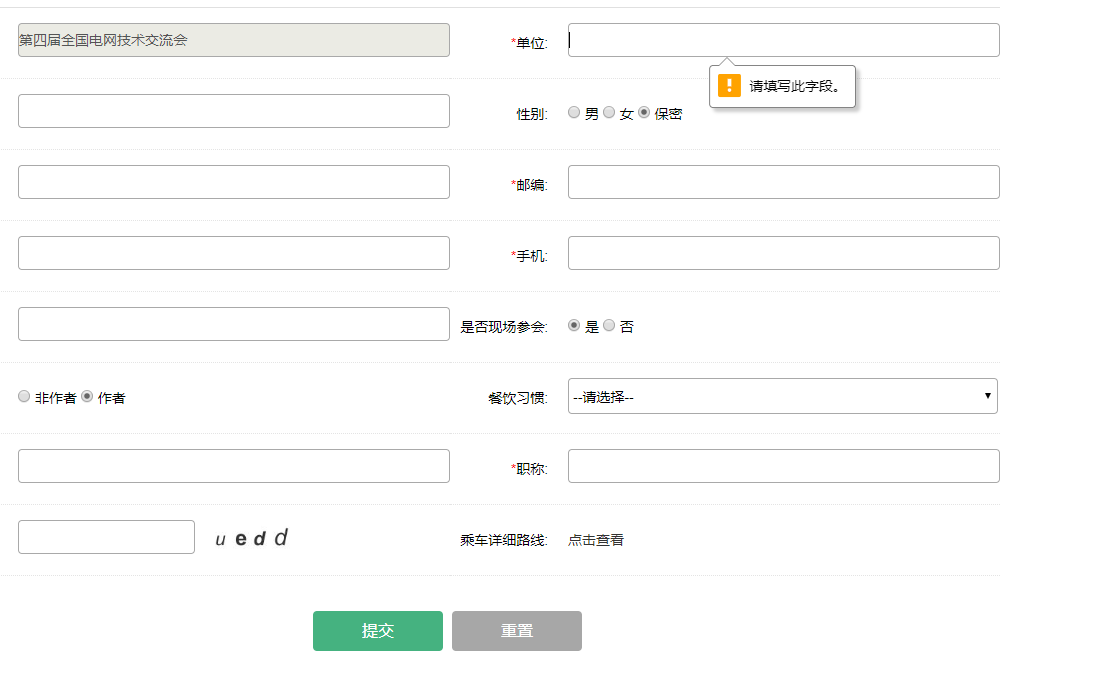Image resolution: width=1111 pixels, height=673 pixels.
Task: Choose the 作者 radio option
Action: coord(87,396)
